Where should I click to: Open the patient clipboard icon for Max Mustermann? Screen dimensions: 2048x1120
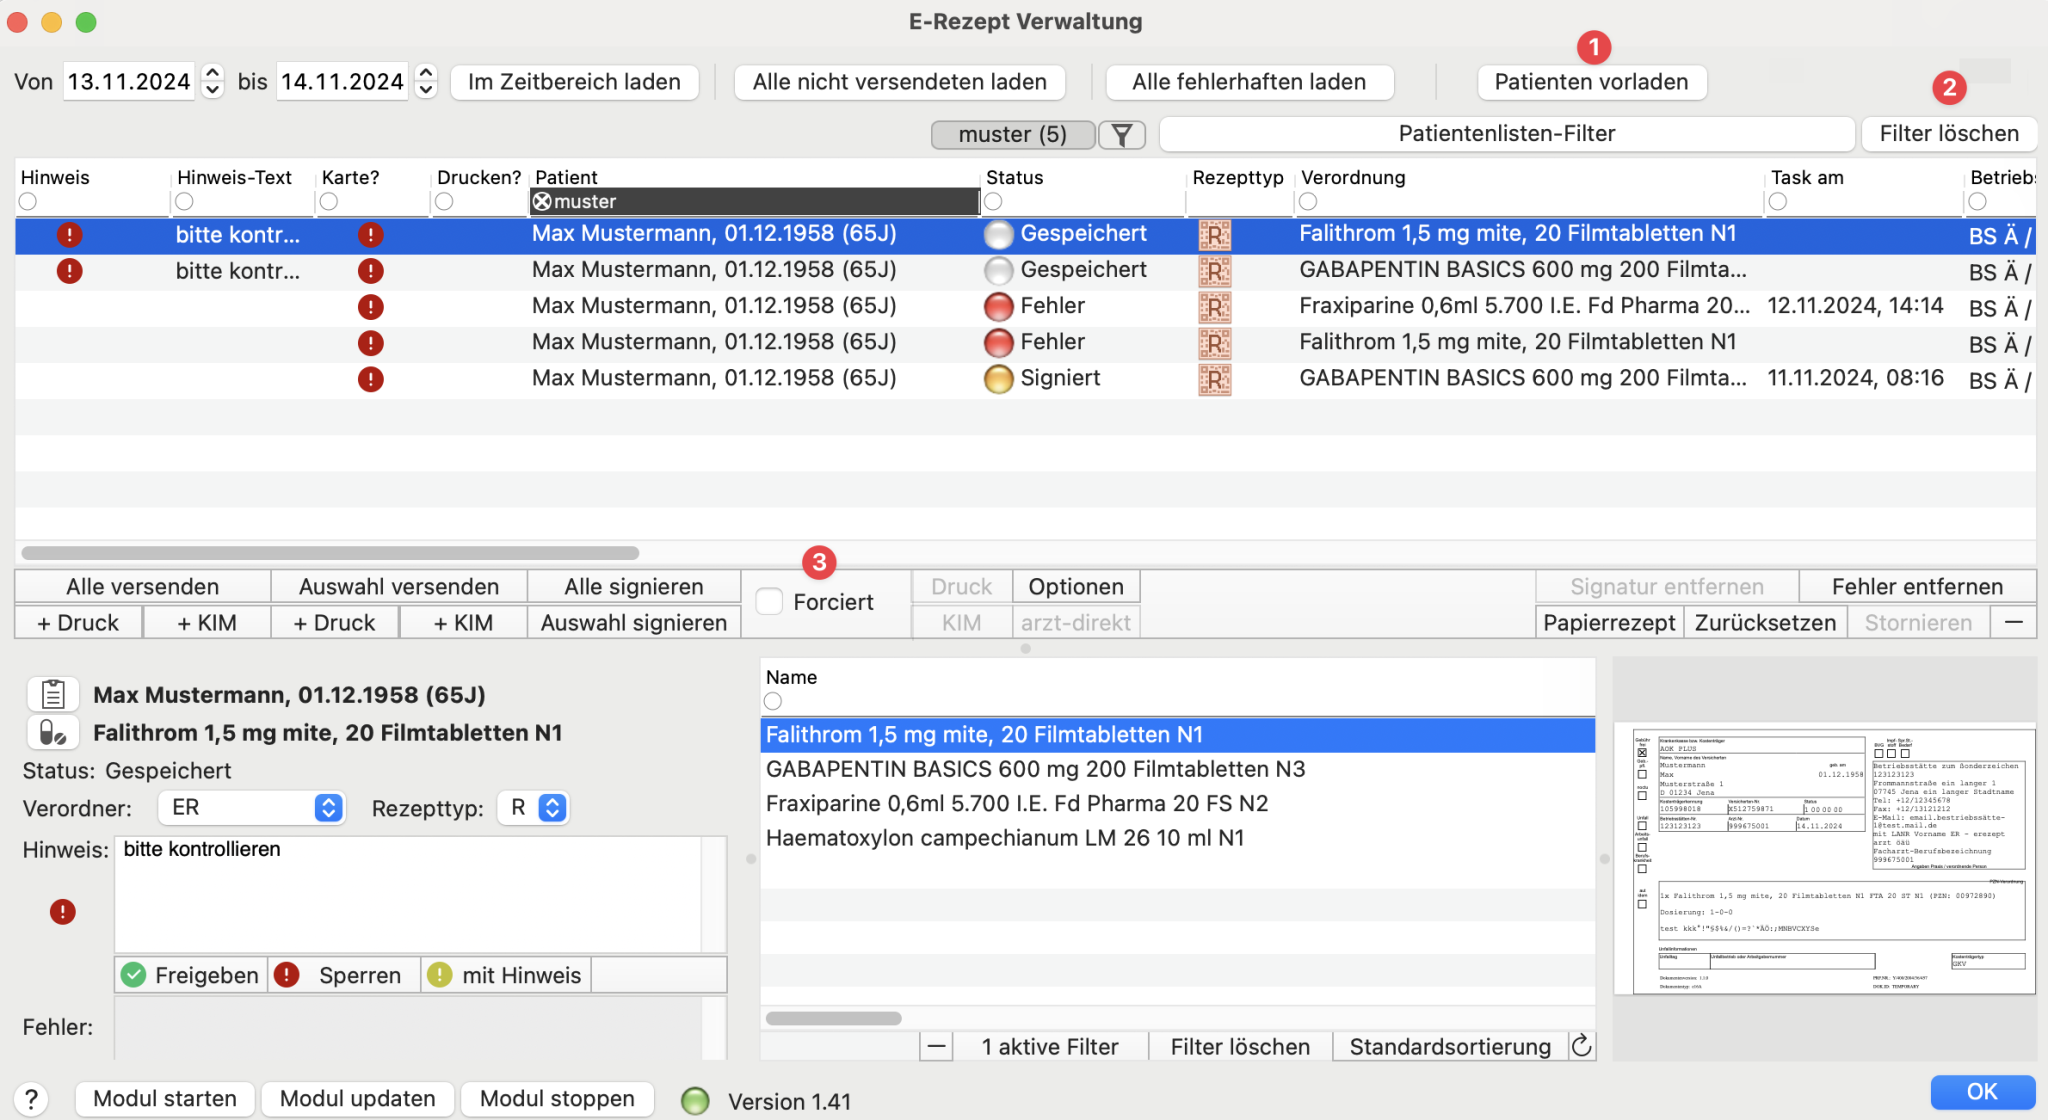[53, 694]
